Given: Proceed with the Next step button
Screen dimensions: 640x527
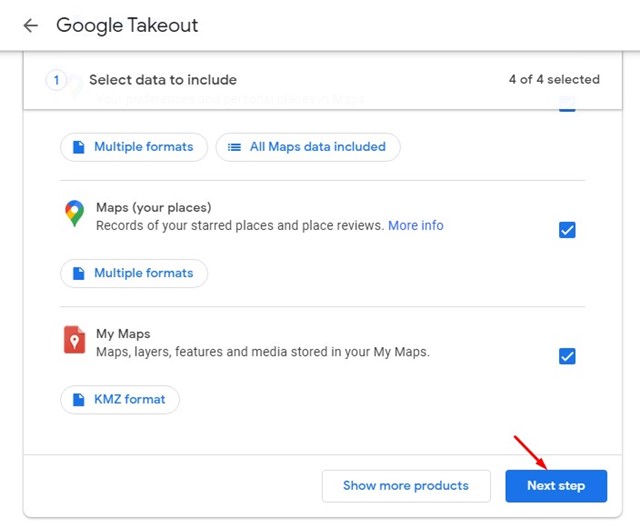Looking at the screenshot, I should [x=556, y=486].
